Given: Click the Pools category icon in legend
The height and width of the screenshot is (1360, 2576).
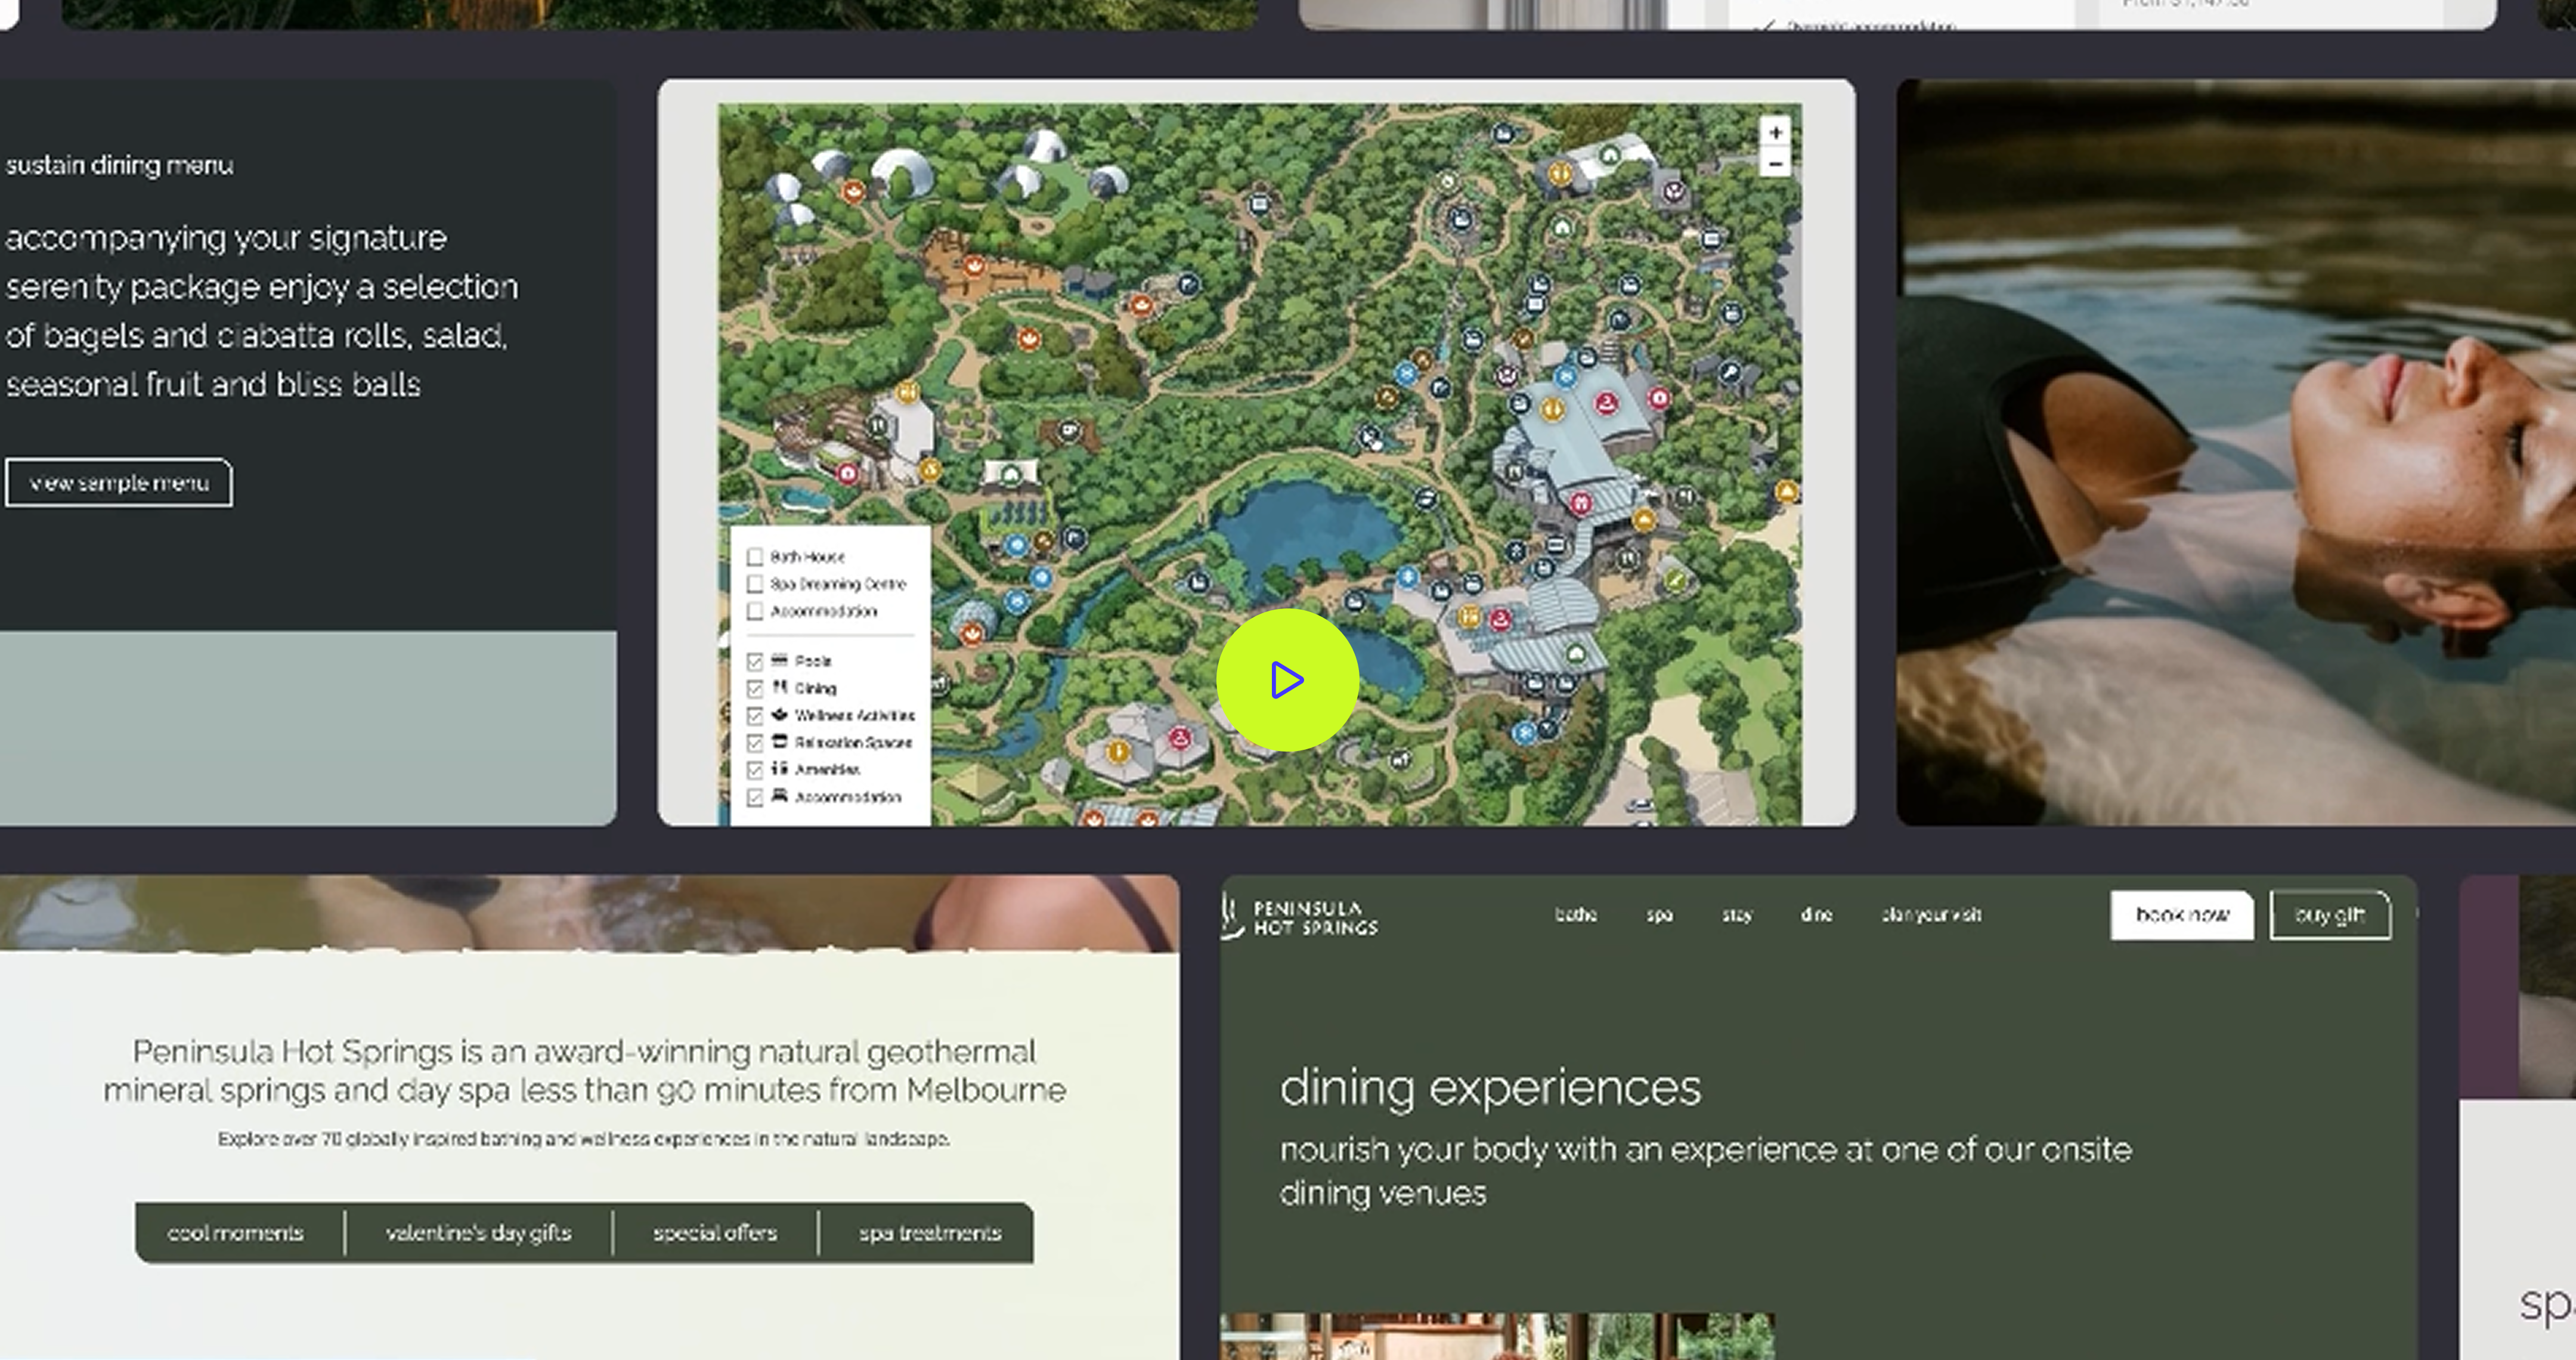Looking at the screenshot, I should pos(780,660).
